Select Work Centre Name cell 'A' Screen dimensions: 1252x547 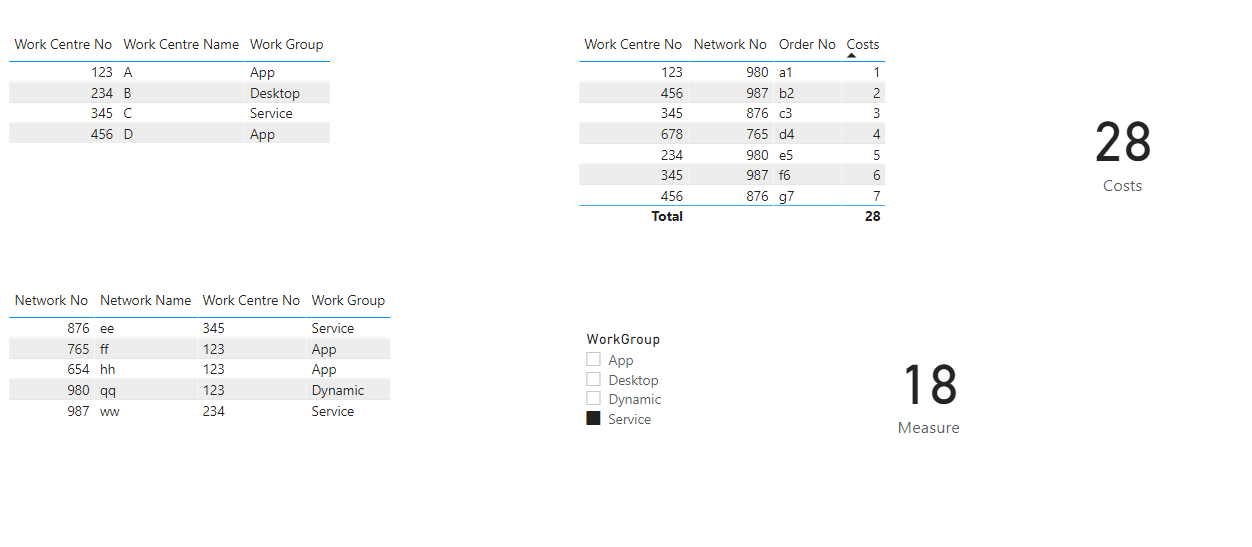pyautogui.click(x=128, y=72)
